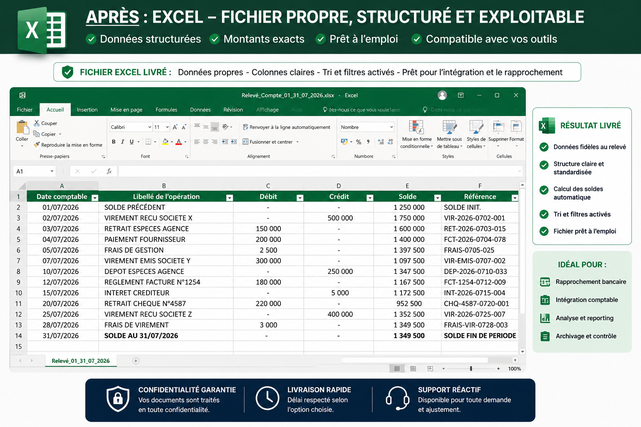
Task: Select cell FRAIS DE GESTION
Action: coord(166,250)
